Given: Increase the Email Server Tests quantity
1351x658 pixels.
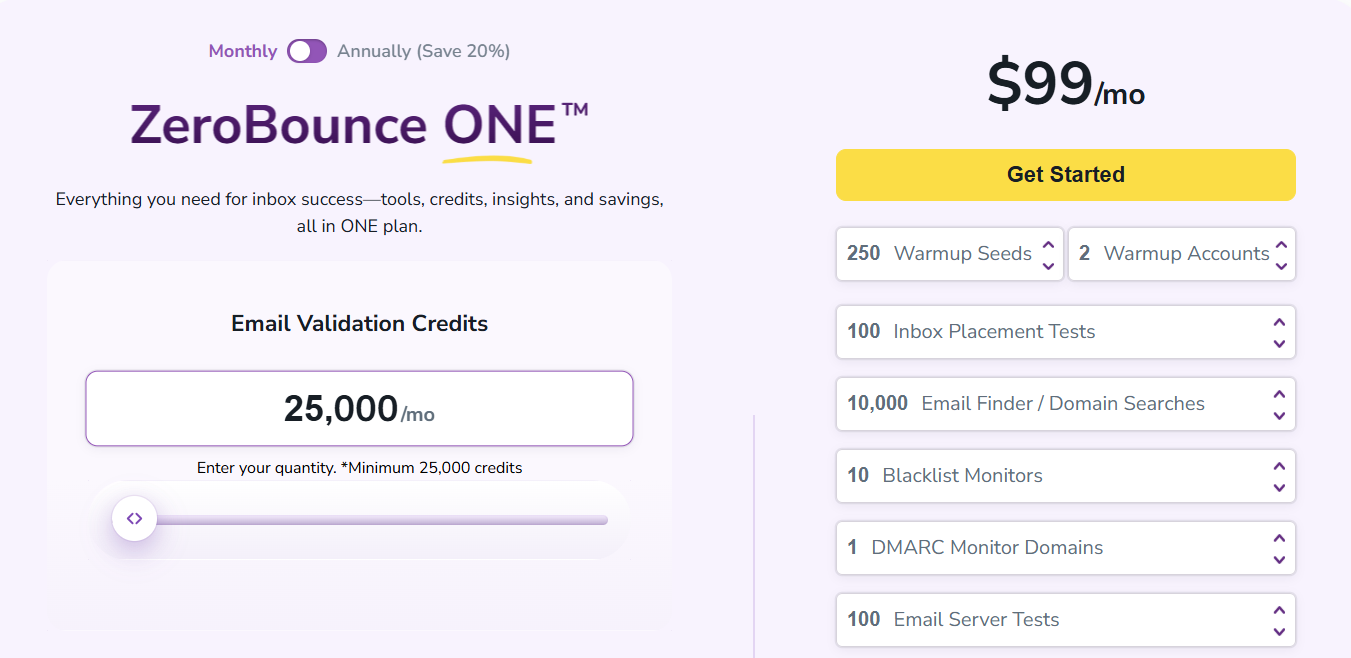Looking at the screenshot, I should point(1280,611).
